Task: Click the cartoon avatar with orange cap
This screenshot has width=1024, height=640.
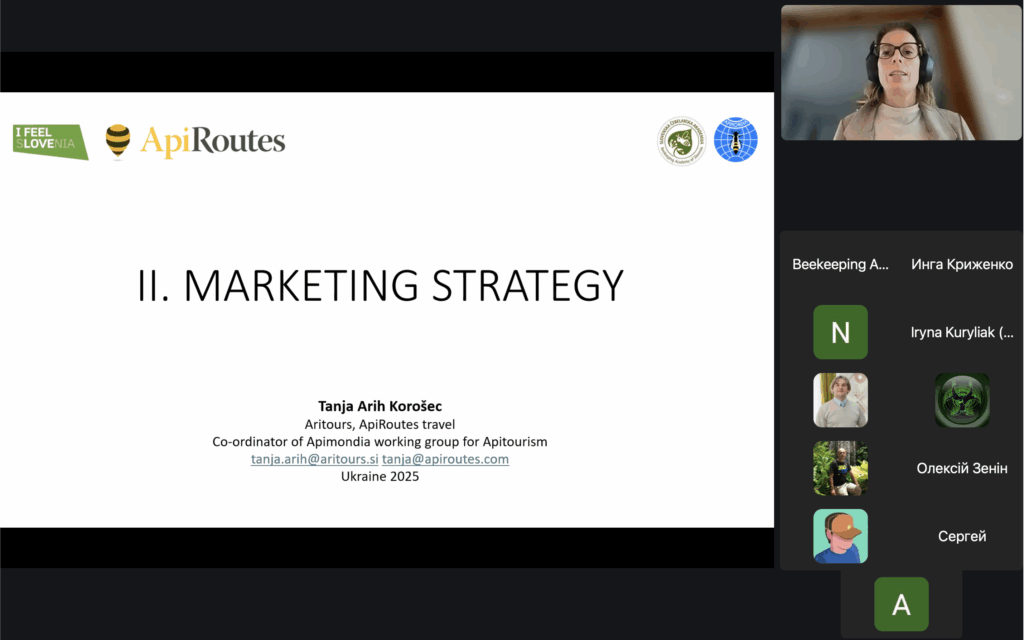Action: pyautogui.click(x=840, y=536)
